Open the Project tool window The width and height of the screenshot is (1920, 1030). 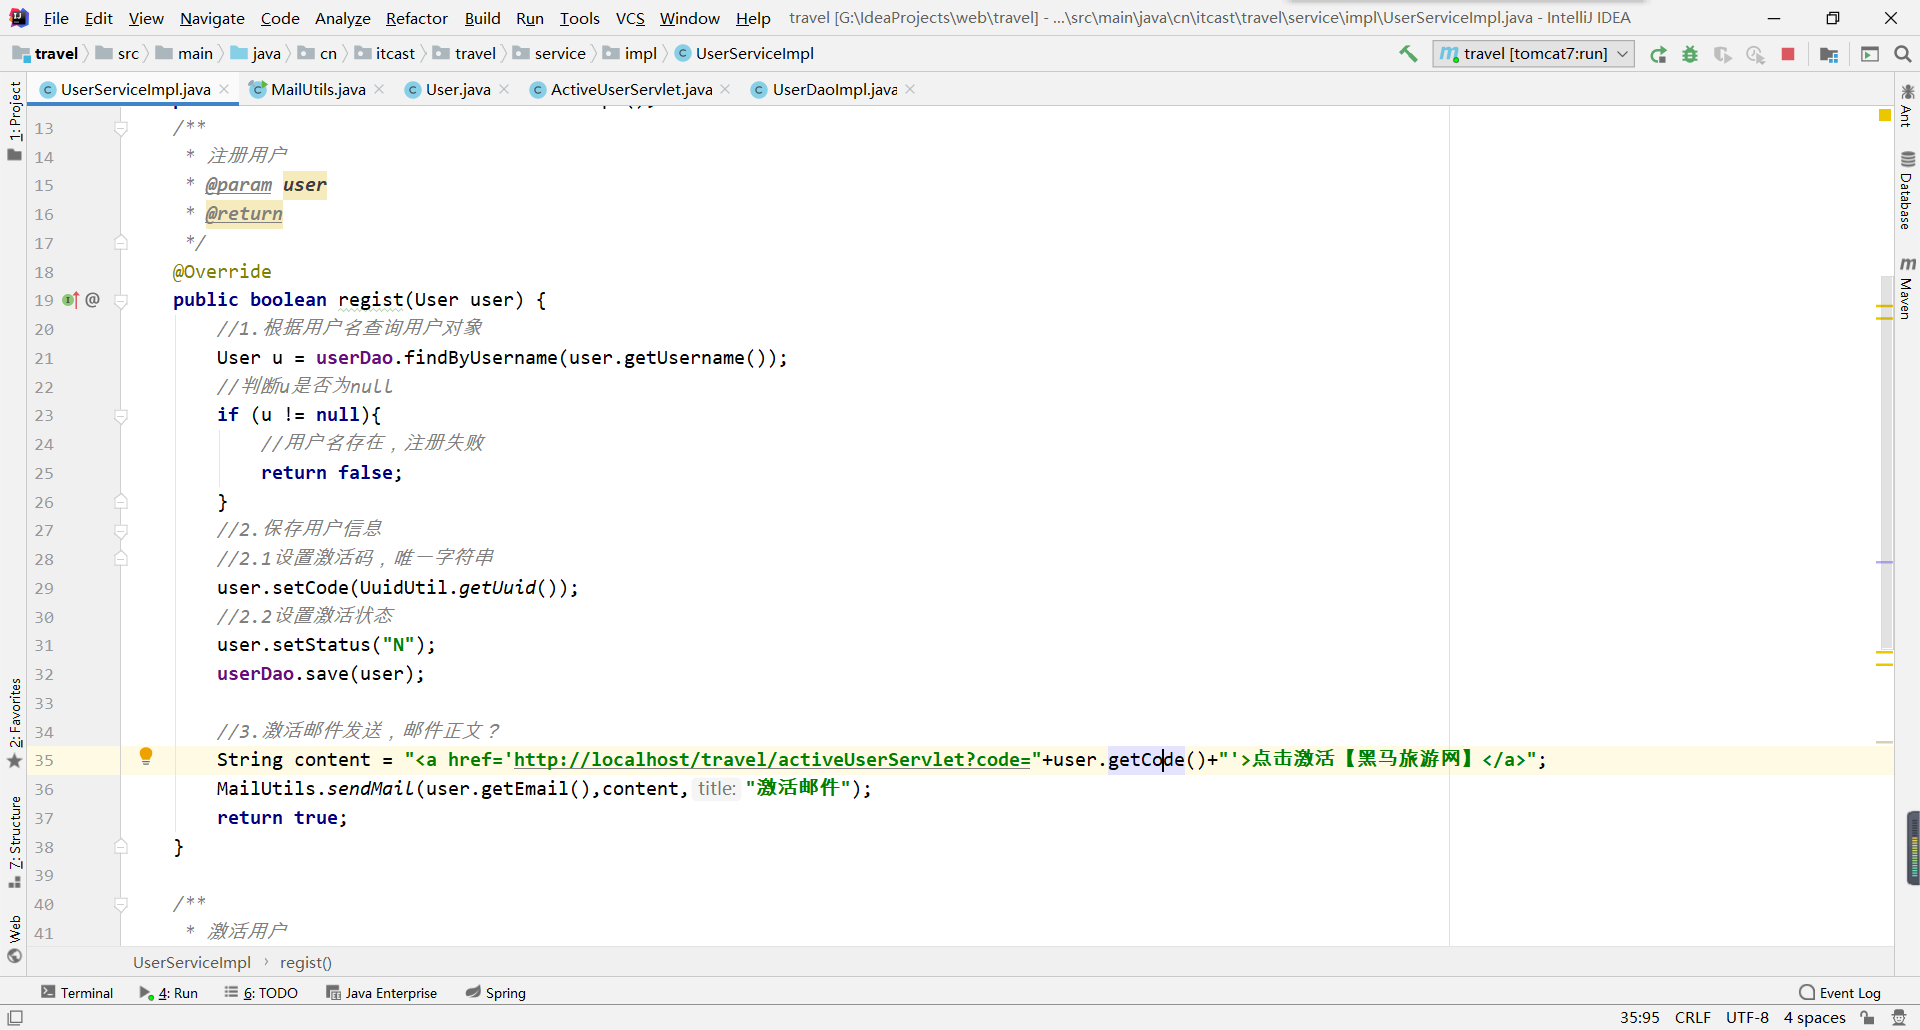(x=14, y=120)
